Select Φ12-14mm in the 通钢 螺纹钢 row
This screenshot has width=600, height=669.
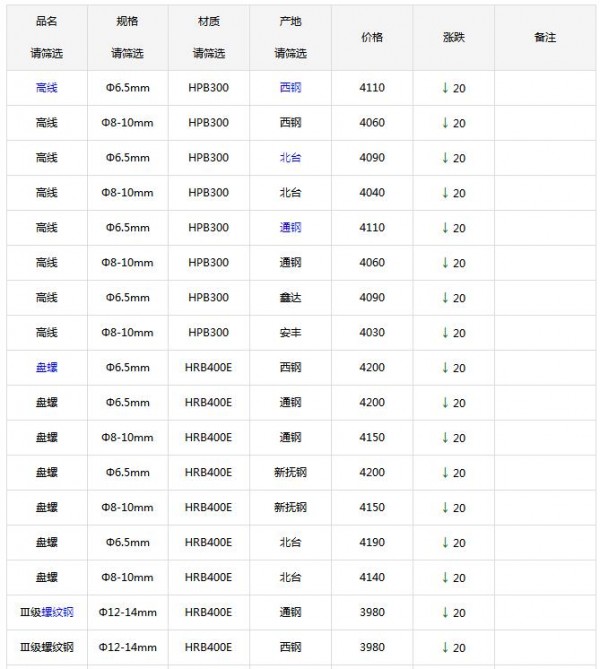click(128, 613)
